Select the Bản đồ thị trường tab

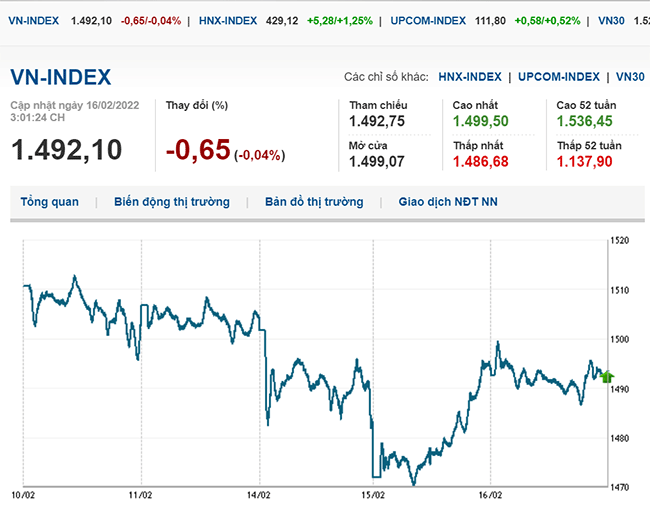point(314,202)
